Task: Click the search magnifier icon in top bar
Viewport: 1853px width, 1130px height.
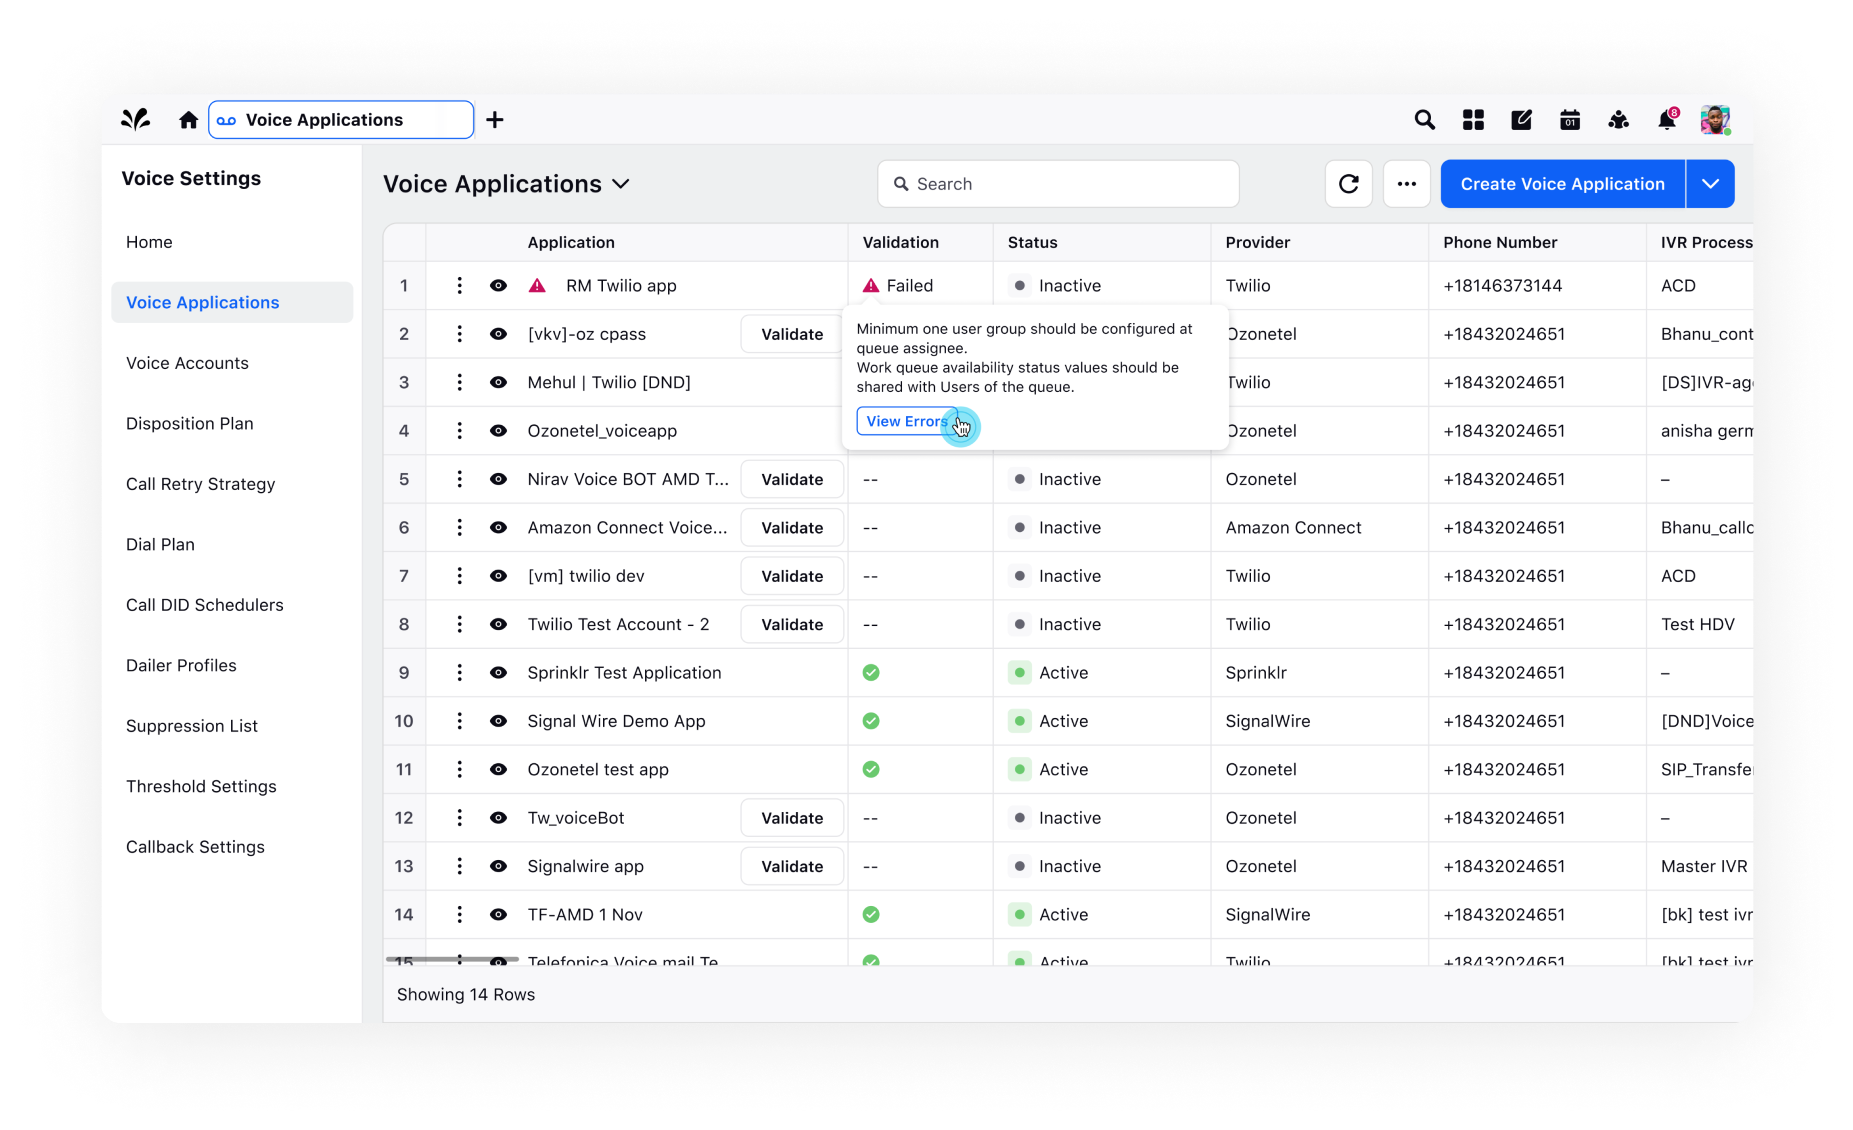Action: (x=1424, y=119)
